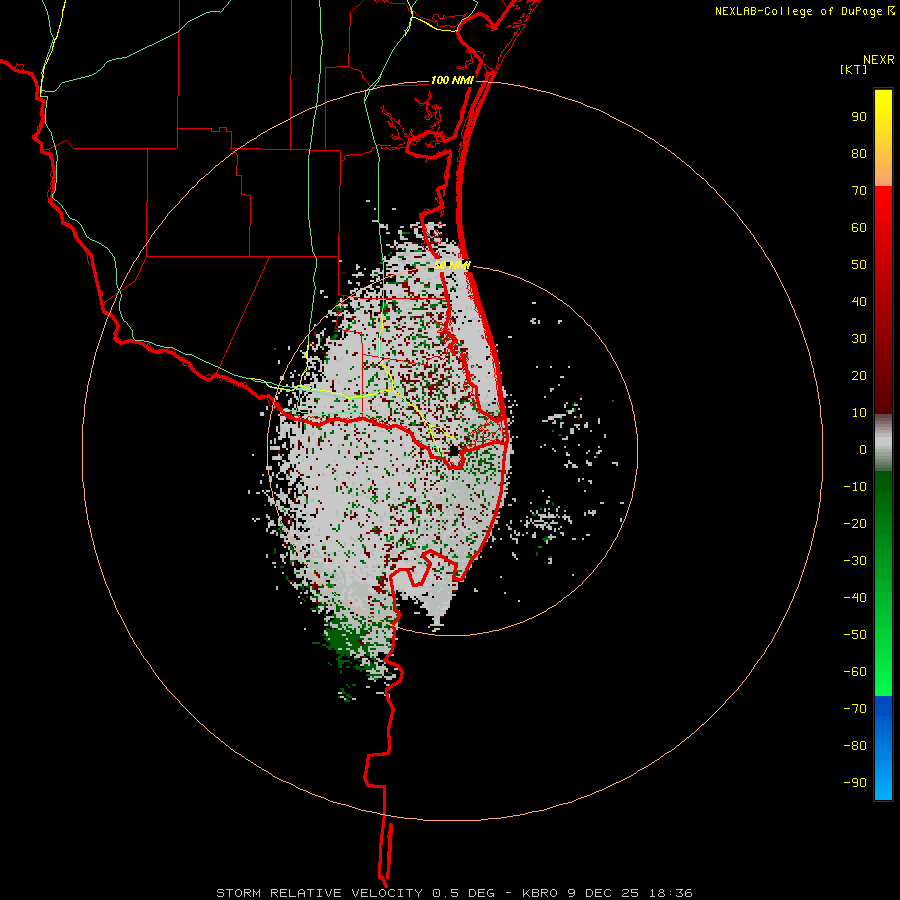The image size is (900, 900).
Task: Click the 50 NMI range ring label
Action: point(452,265)
